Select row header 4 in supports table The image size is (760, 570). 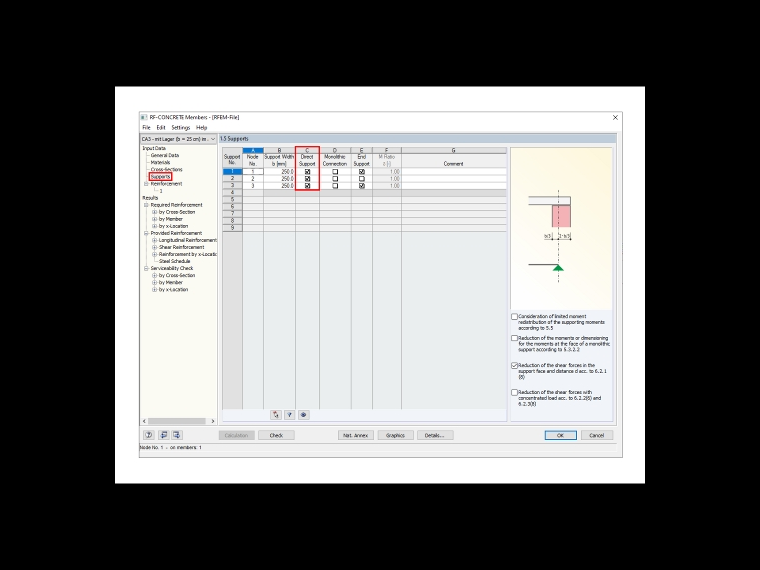click(x=233, y=193)
